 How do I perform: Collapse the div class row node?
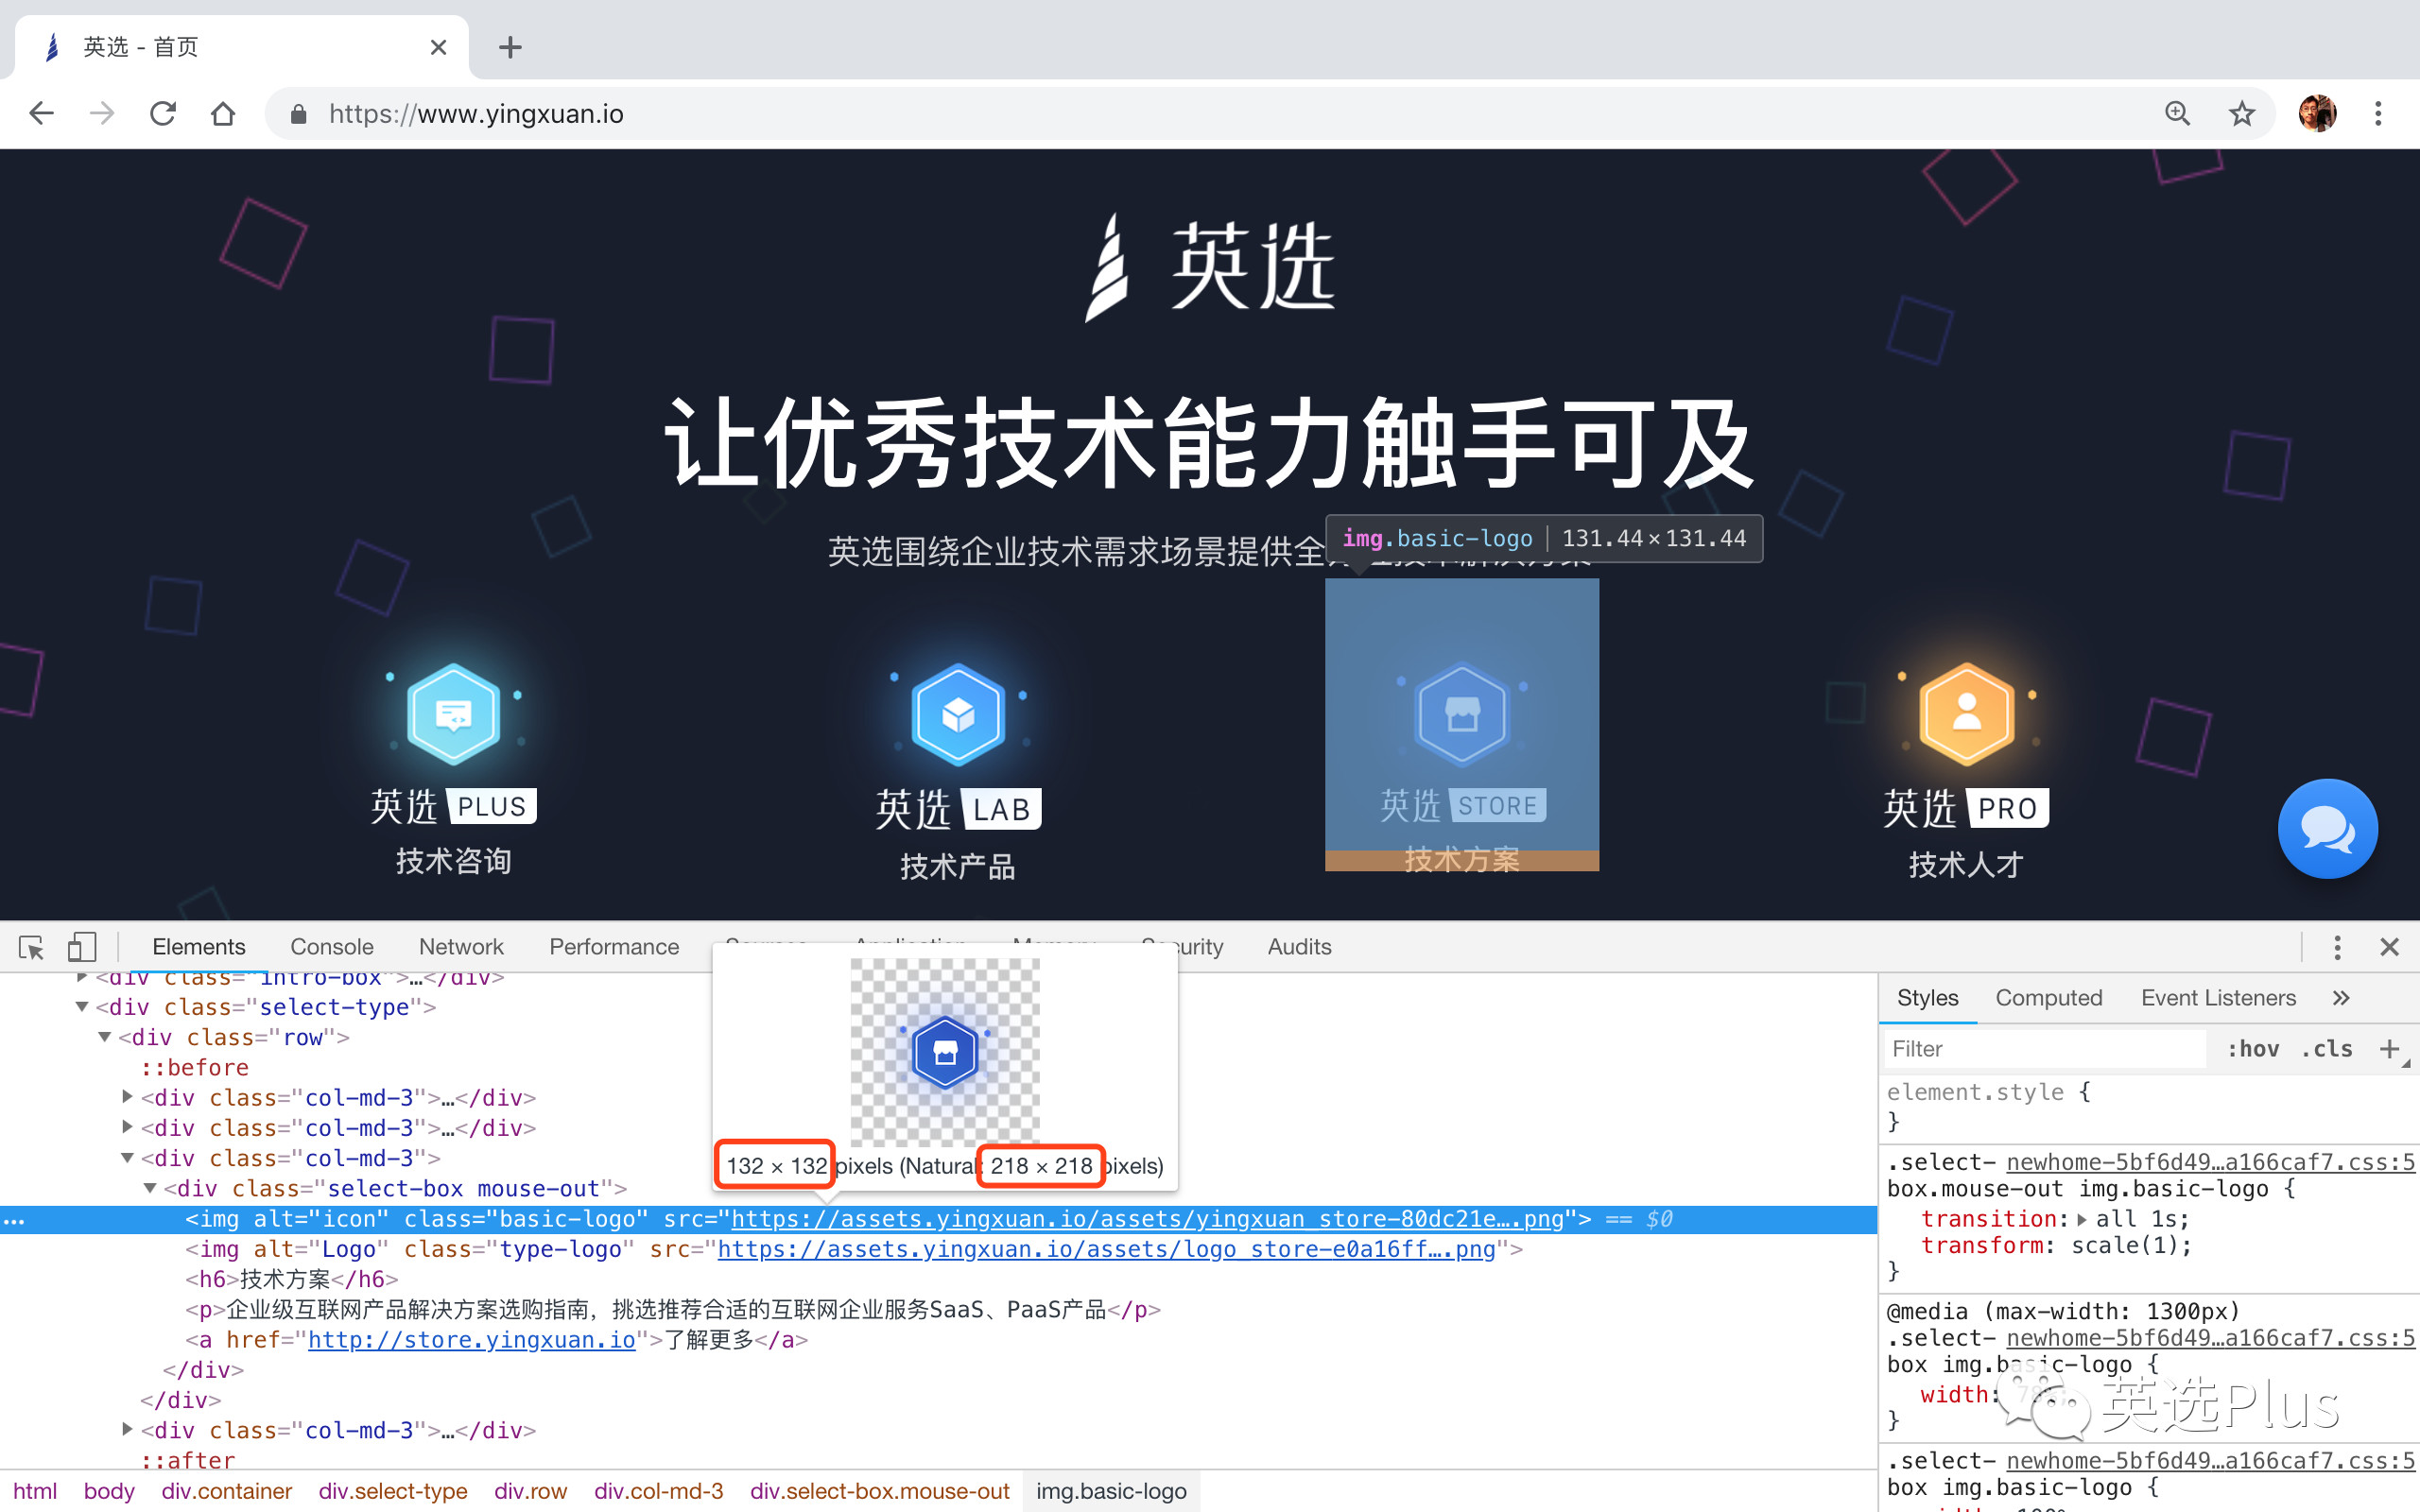pyautogui.click(x=104, y=1037)
